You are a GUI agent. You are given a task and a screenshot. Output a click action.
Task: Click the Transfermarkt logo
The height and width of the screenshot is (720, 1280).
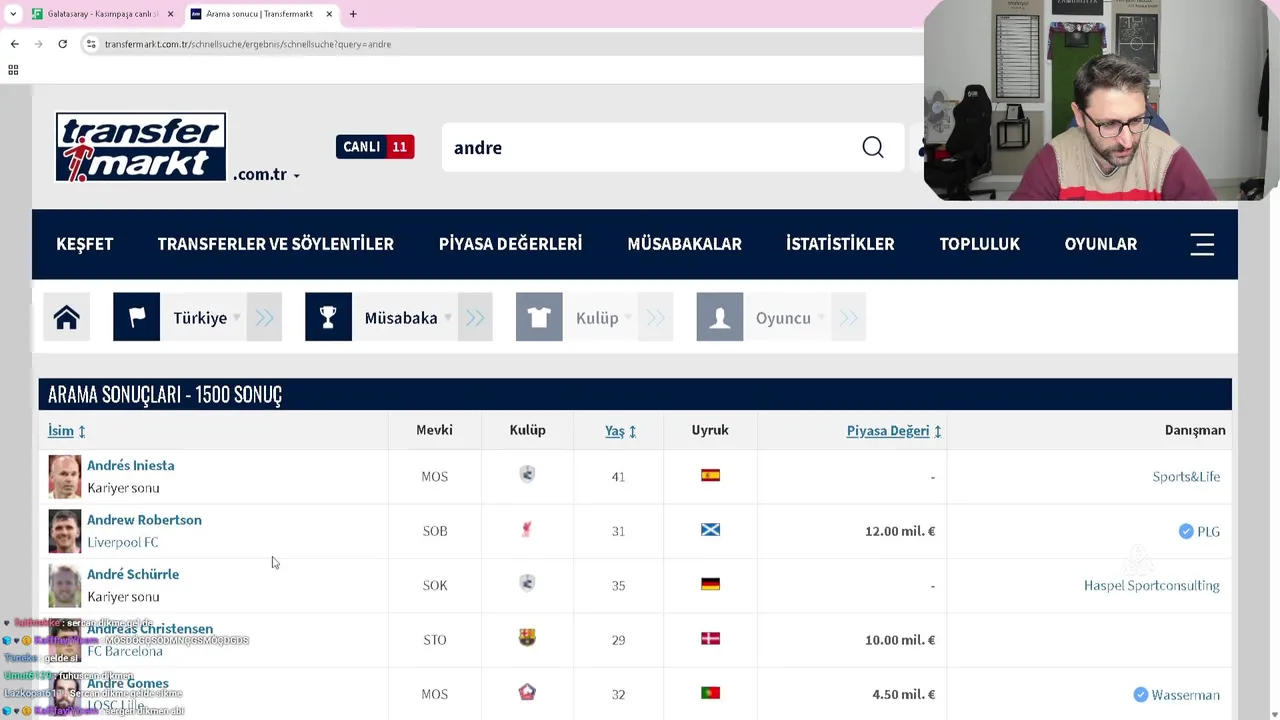141,147
